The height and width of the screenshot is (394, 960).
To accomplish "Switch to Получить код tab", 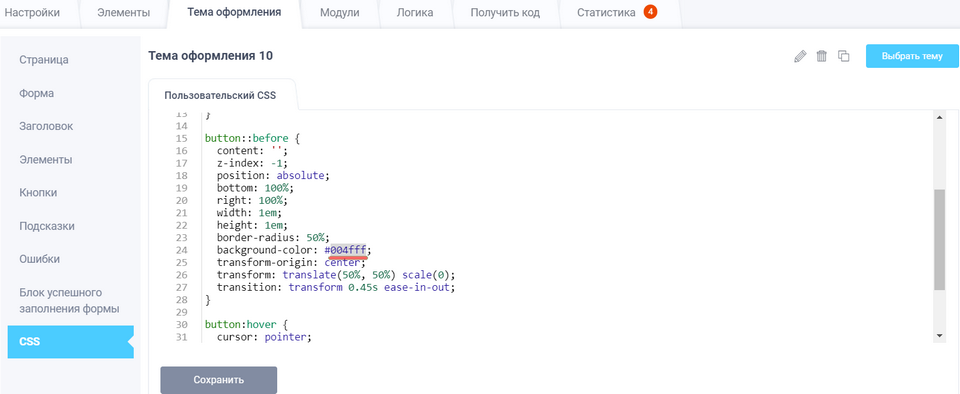I will click(x=505, y=13).
